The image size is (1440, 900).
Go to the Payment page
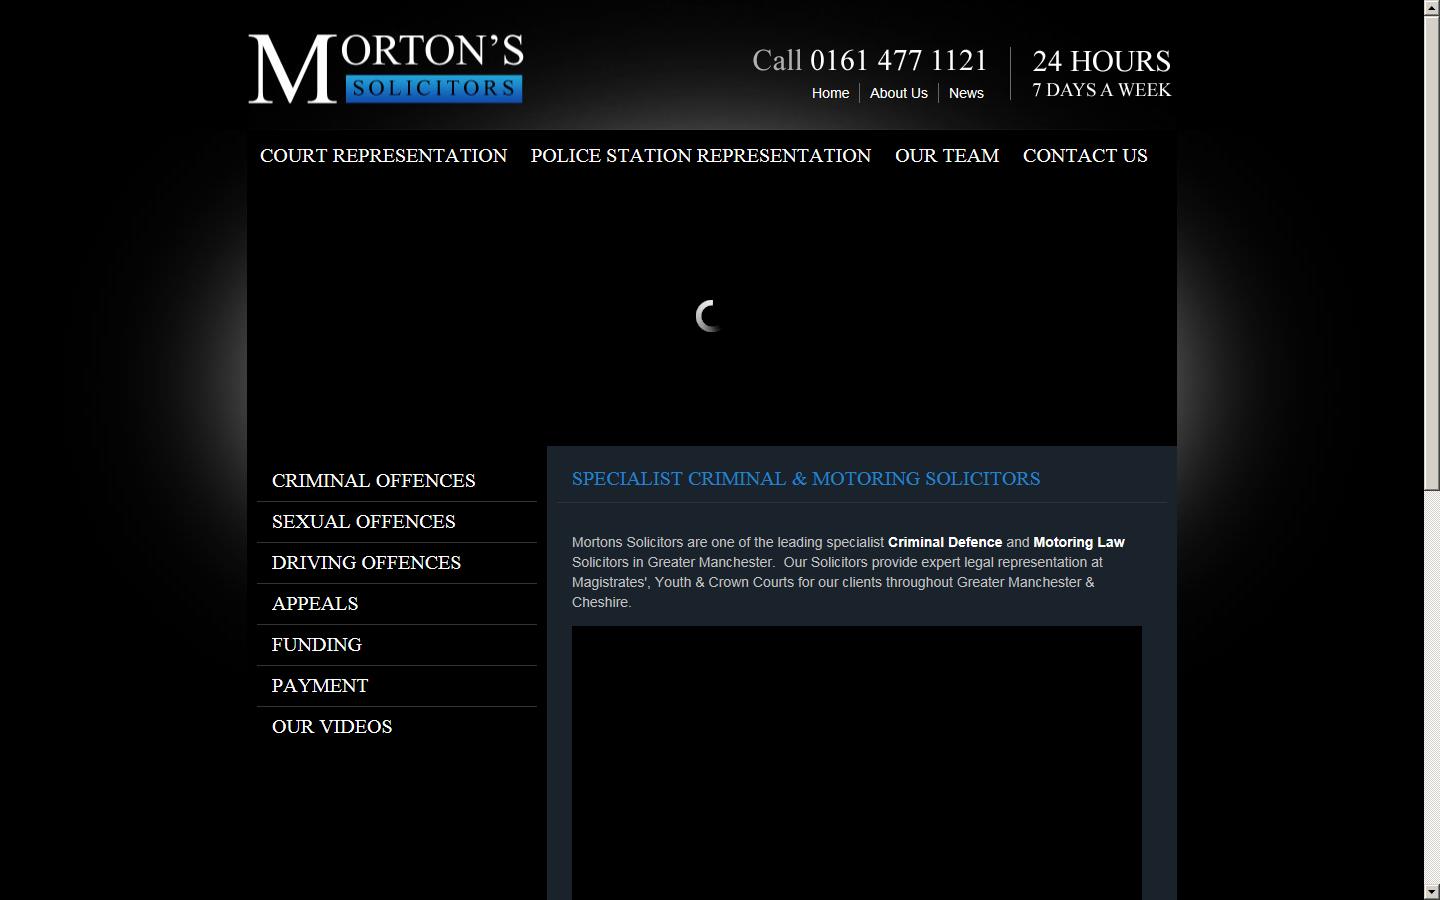(x=319, y=685)
